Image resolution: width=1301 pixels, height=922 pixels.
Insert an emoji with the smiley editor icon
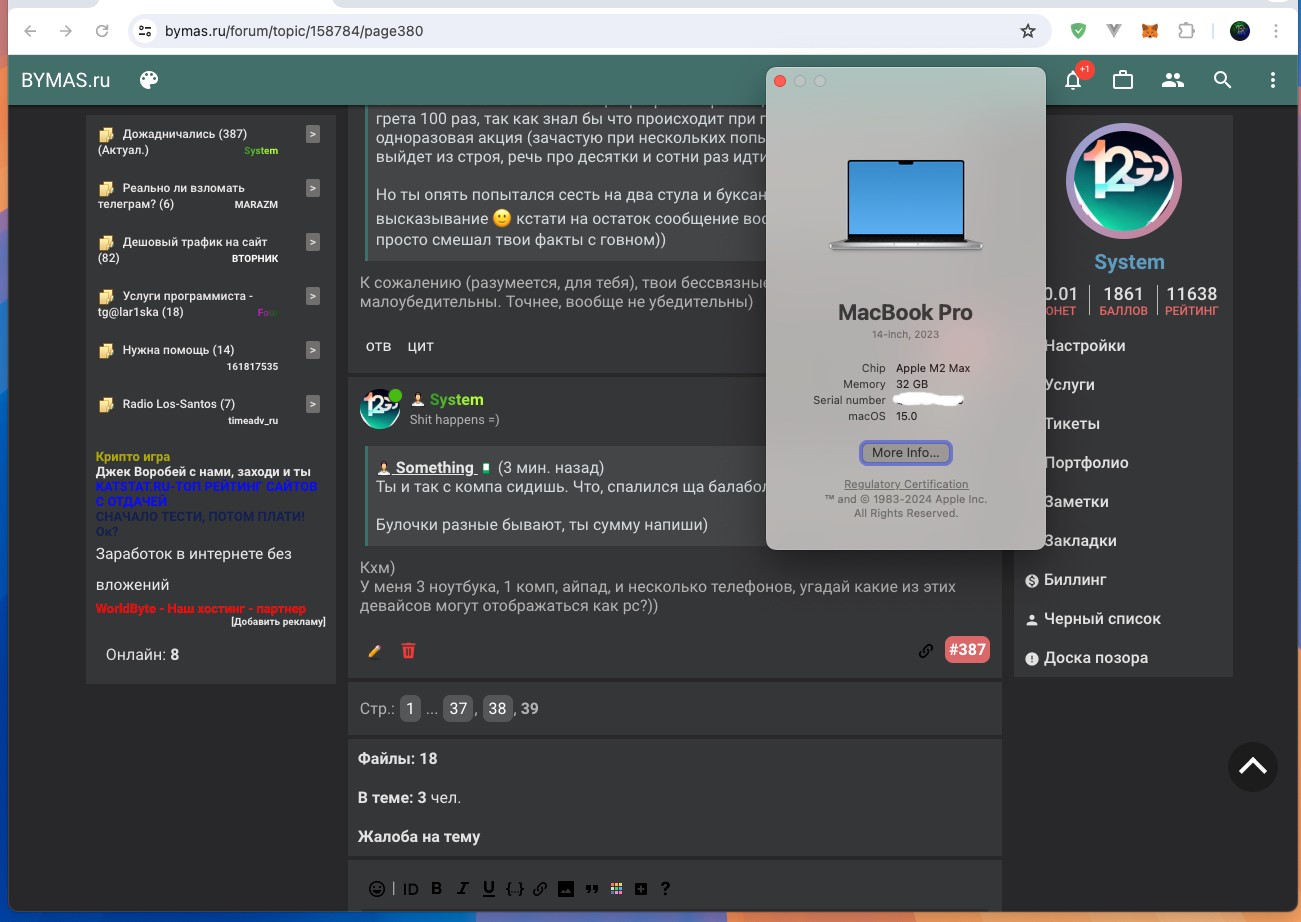click(x=377, y=888)
